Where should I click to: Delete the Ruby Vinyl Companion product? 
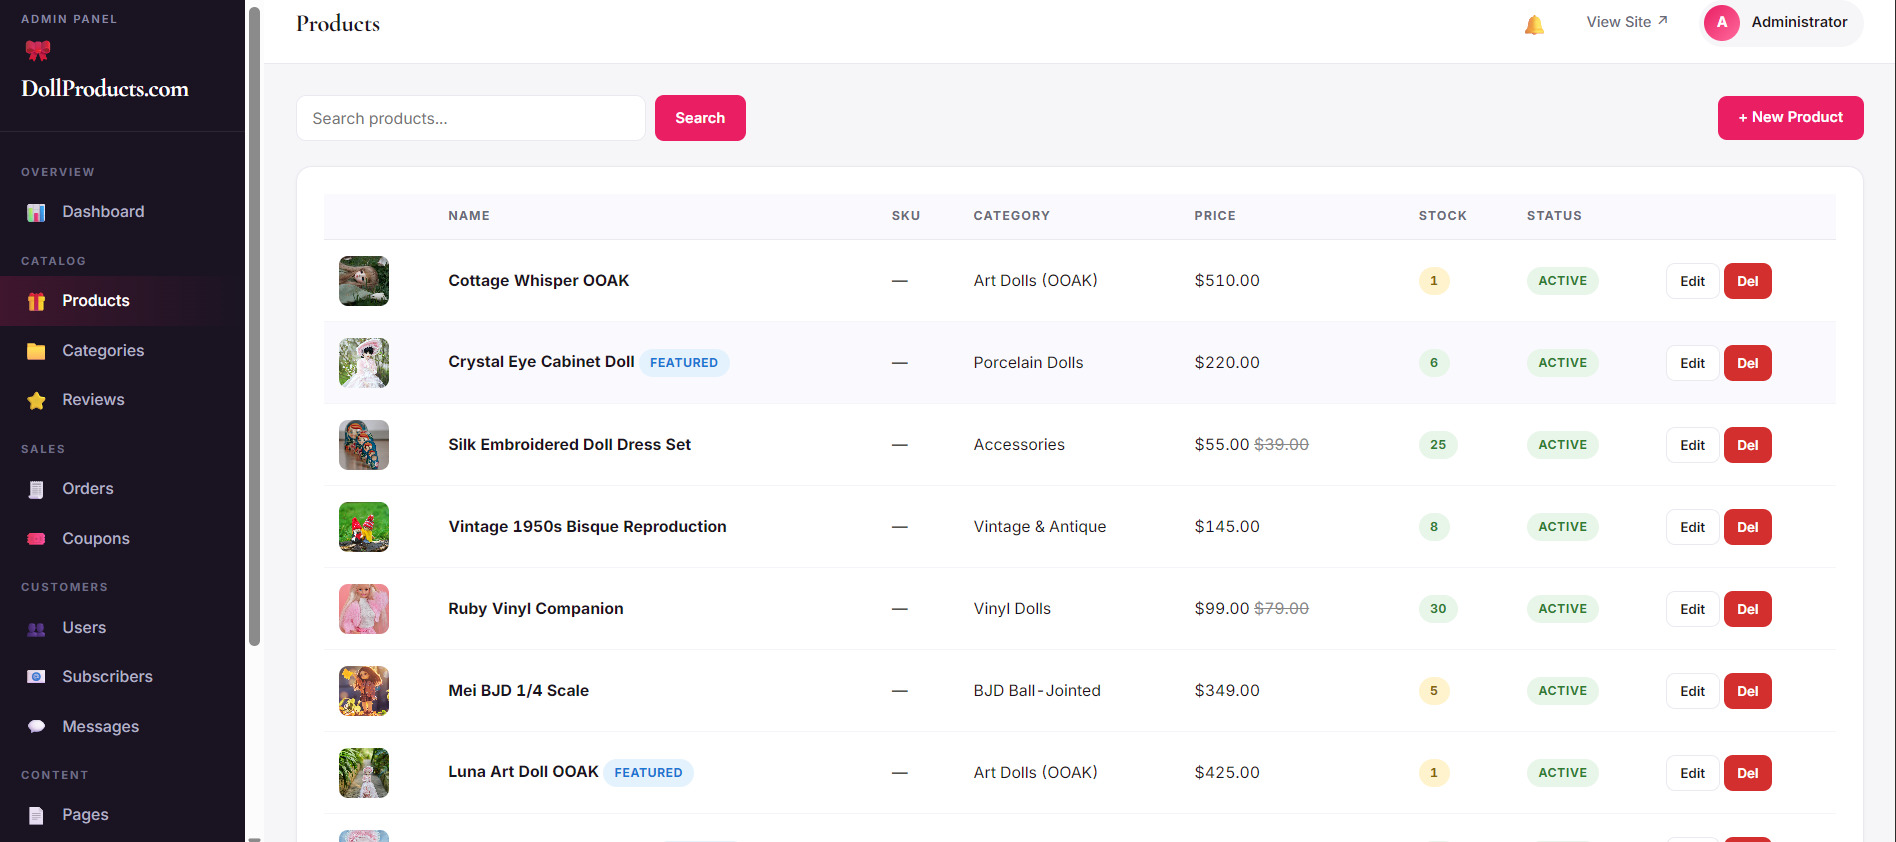click(1747, 609)
